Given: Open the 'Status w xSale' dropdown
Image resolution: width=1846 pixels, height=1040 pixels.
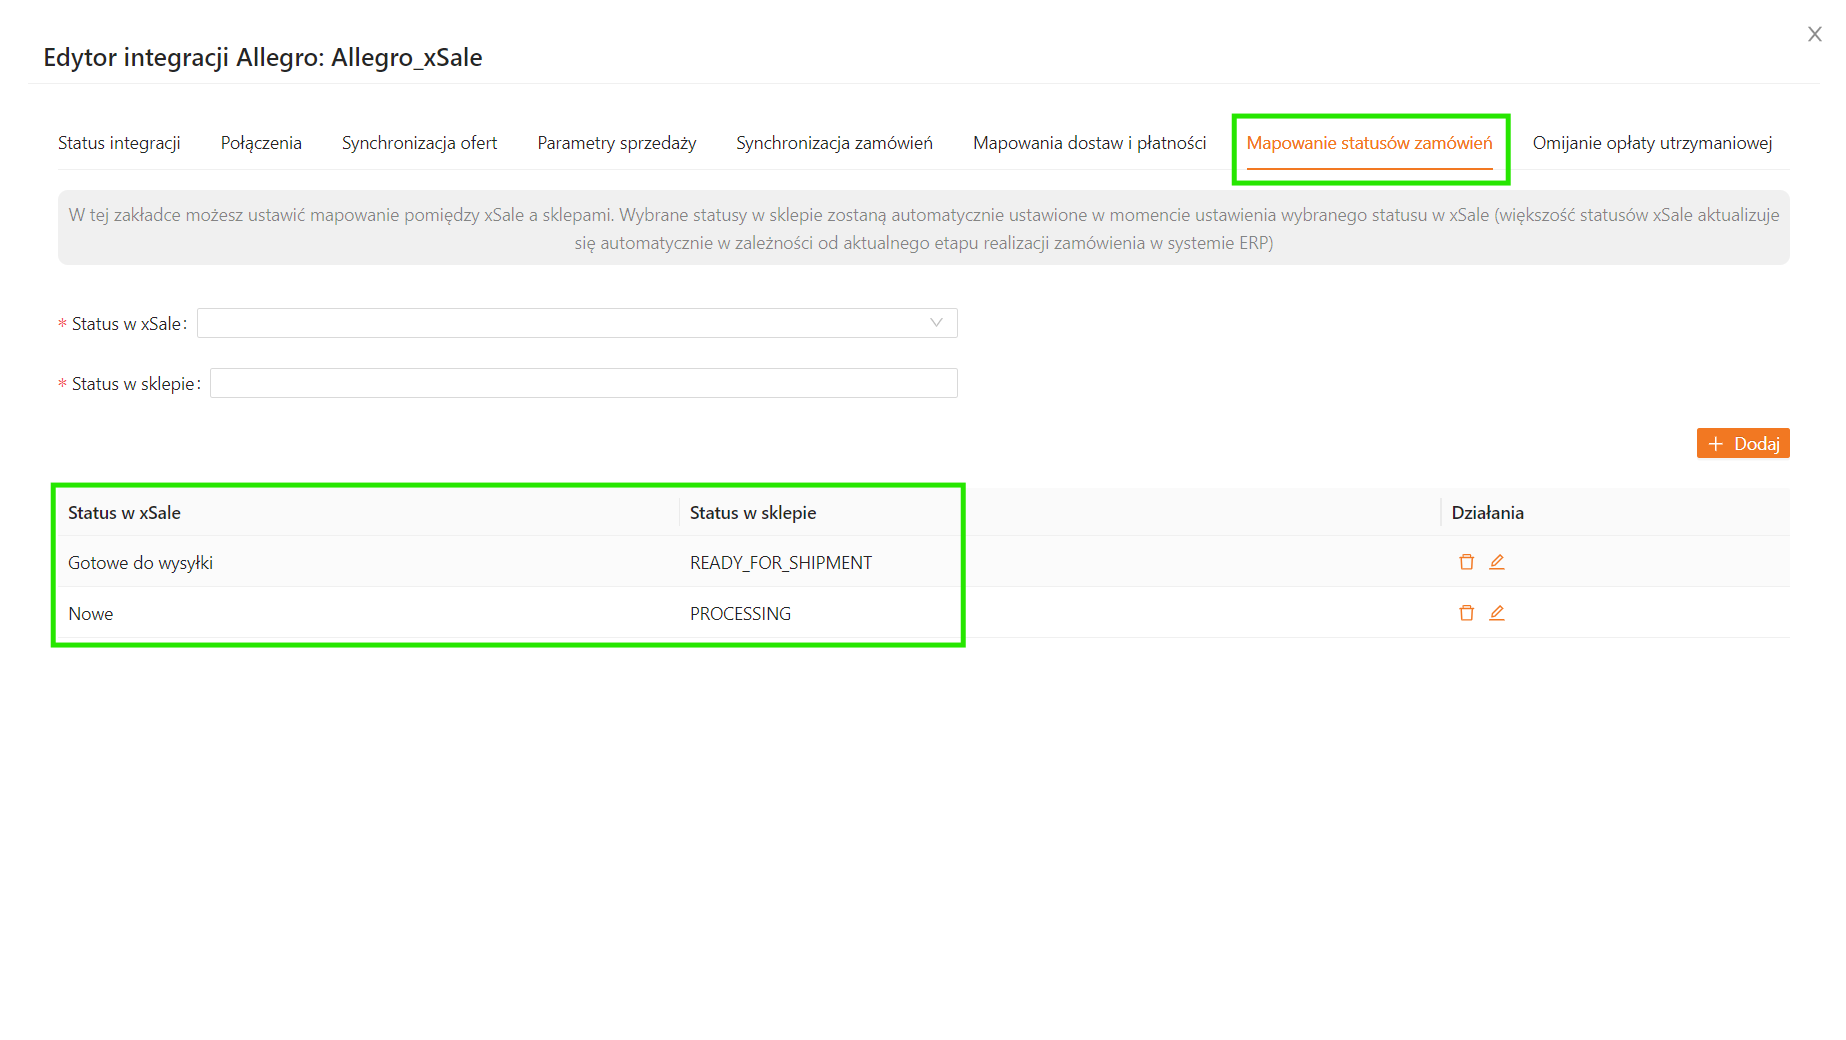Looking at the screenshot, I should [x=577, y=323].
